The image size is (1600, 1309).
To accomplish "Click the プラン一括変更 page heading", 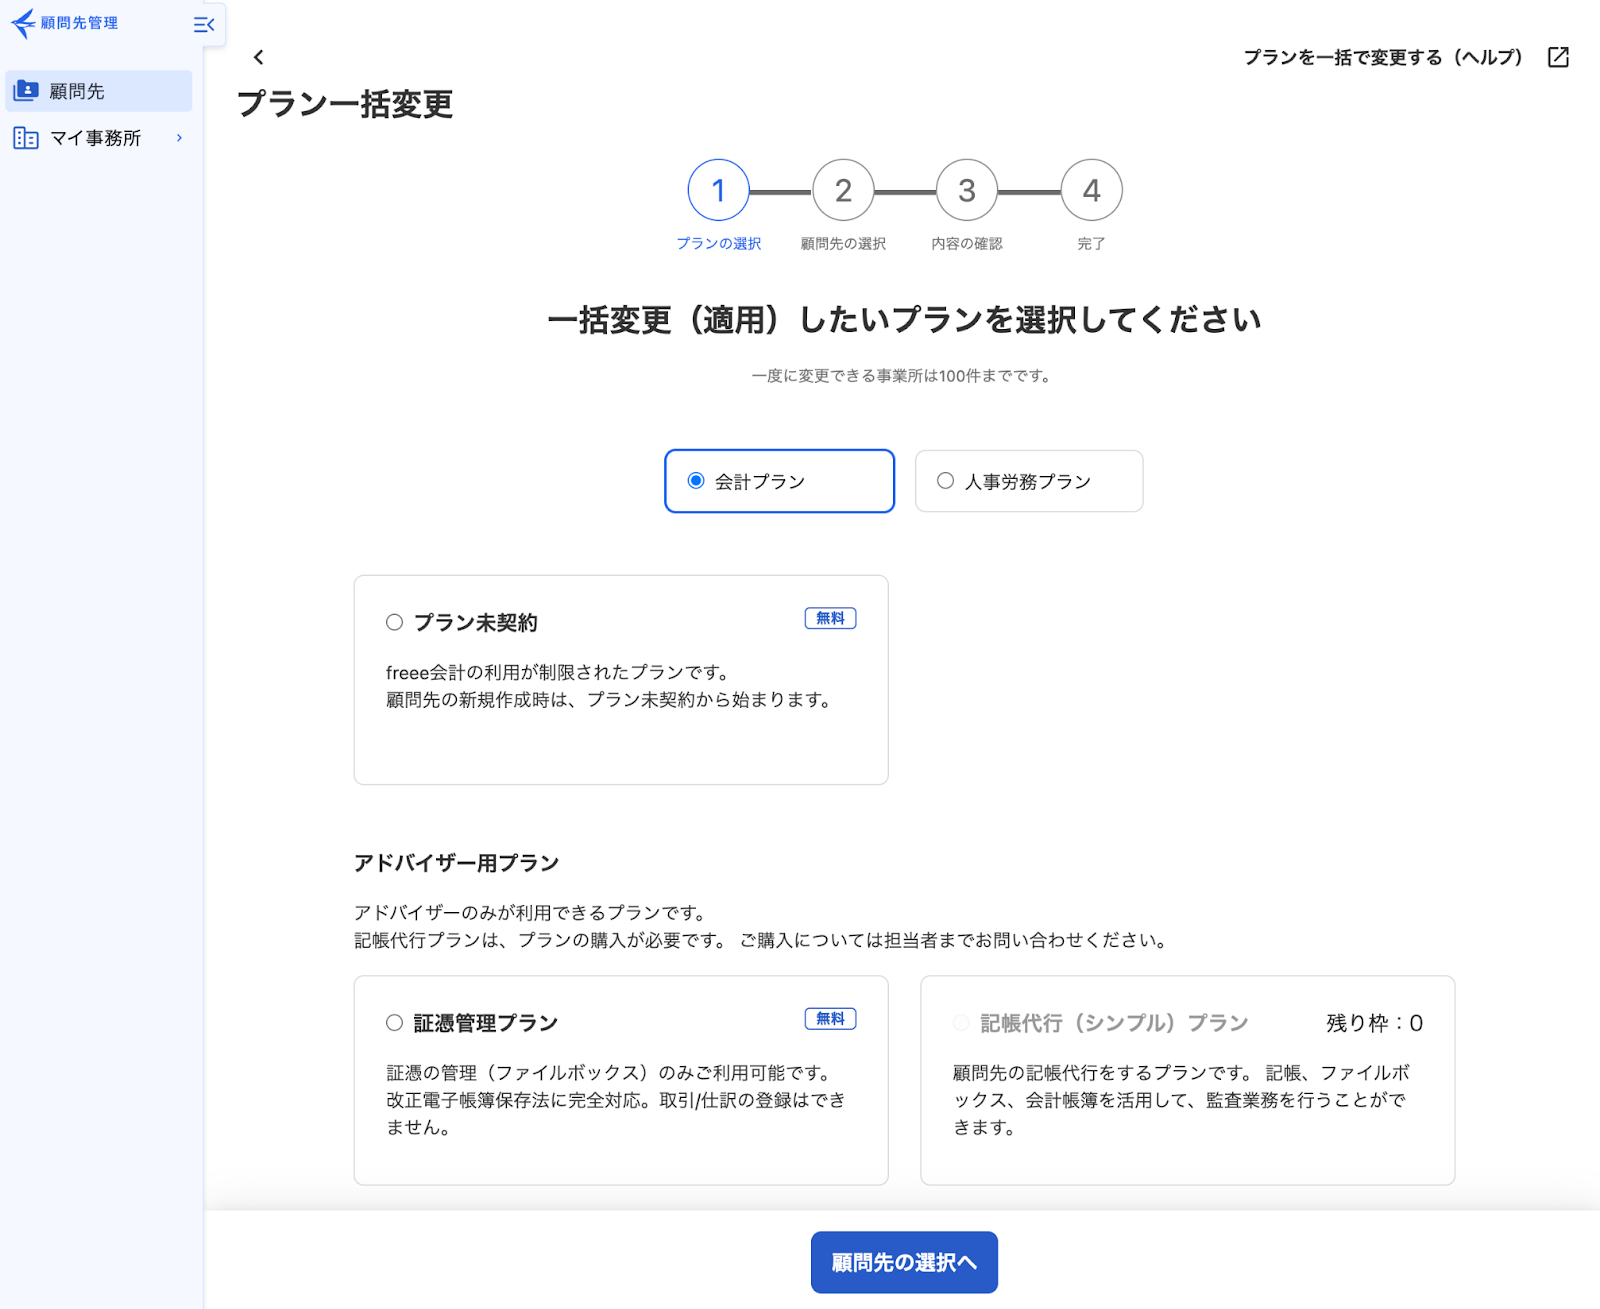I will tap(345, 103).
